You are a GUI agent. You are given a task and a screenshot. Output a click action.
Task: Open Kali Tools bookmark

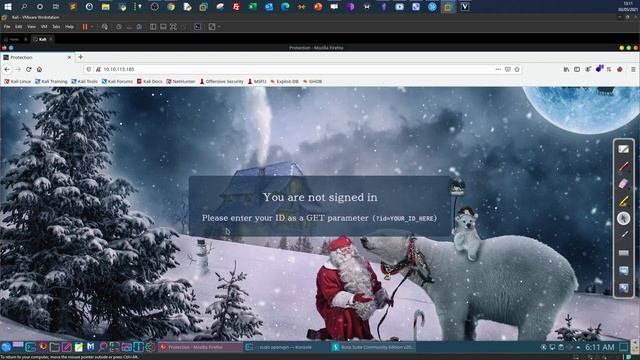[x=84, y=82]
